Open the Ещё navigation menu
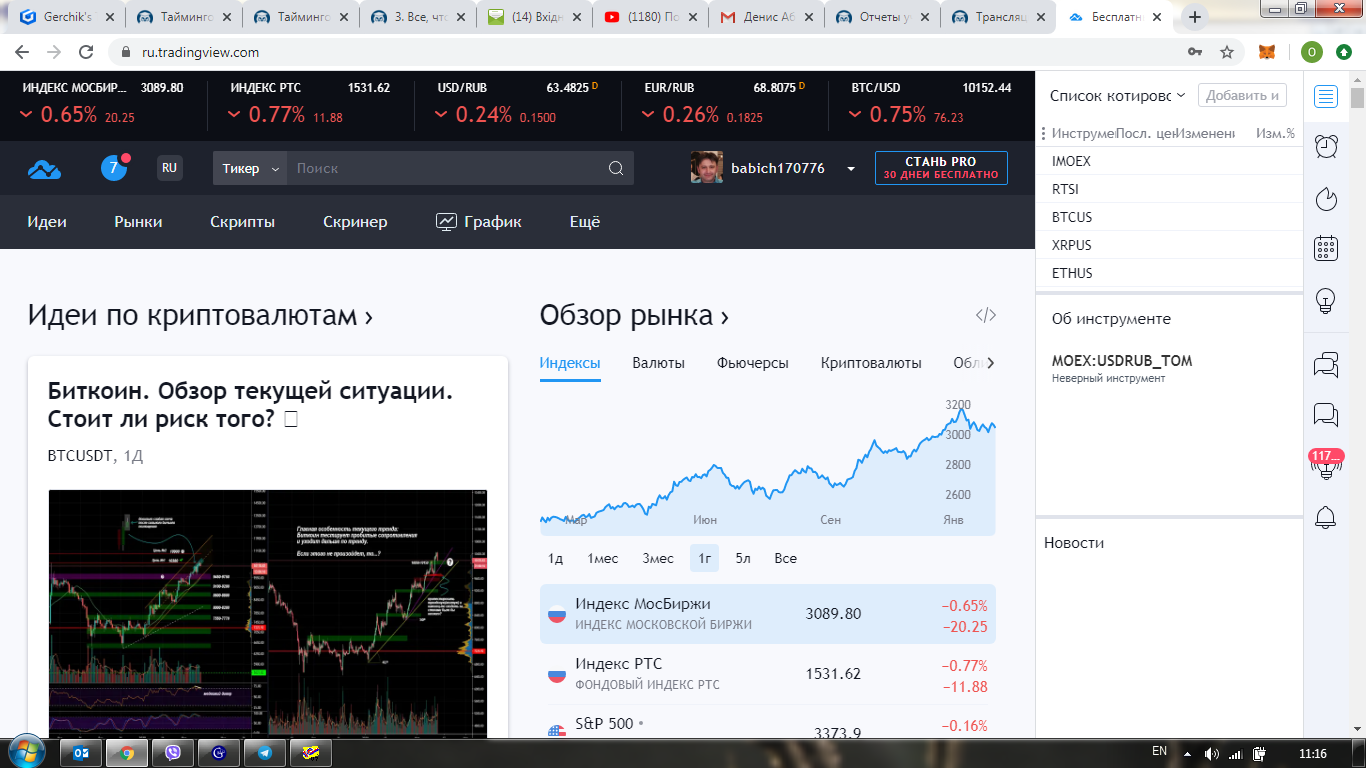The height and width of the screenshot is (768, 1366). tap(585, 222)
